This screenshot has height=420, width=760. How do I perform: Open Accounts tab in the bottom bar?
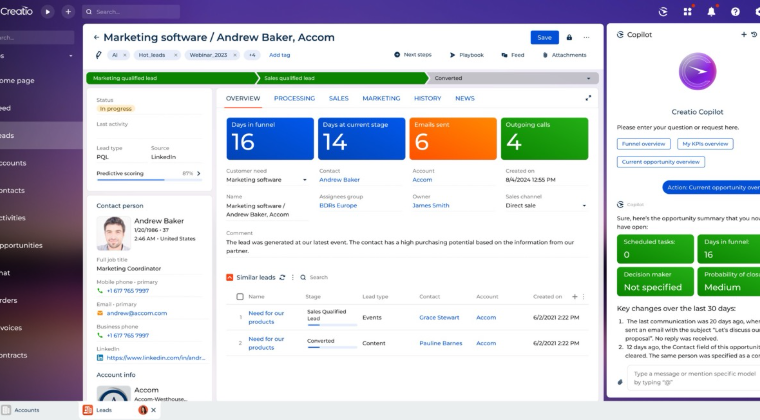pyautogui.click(x=20, y=410)
